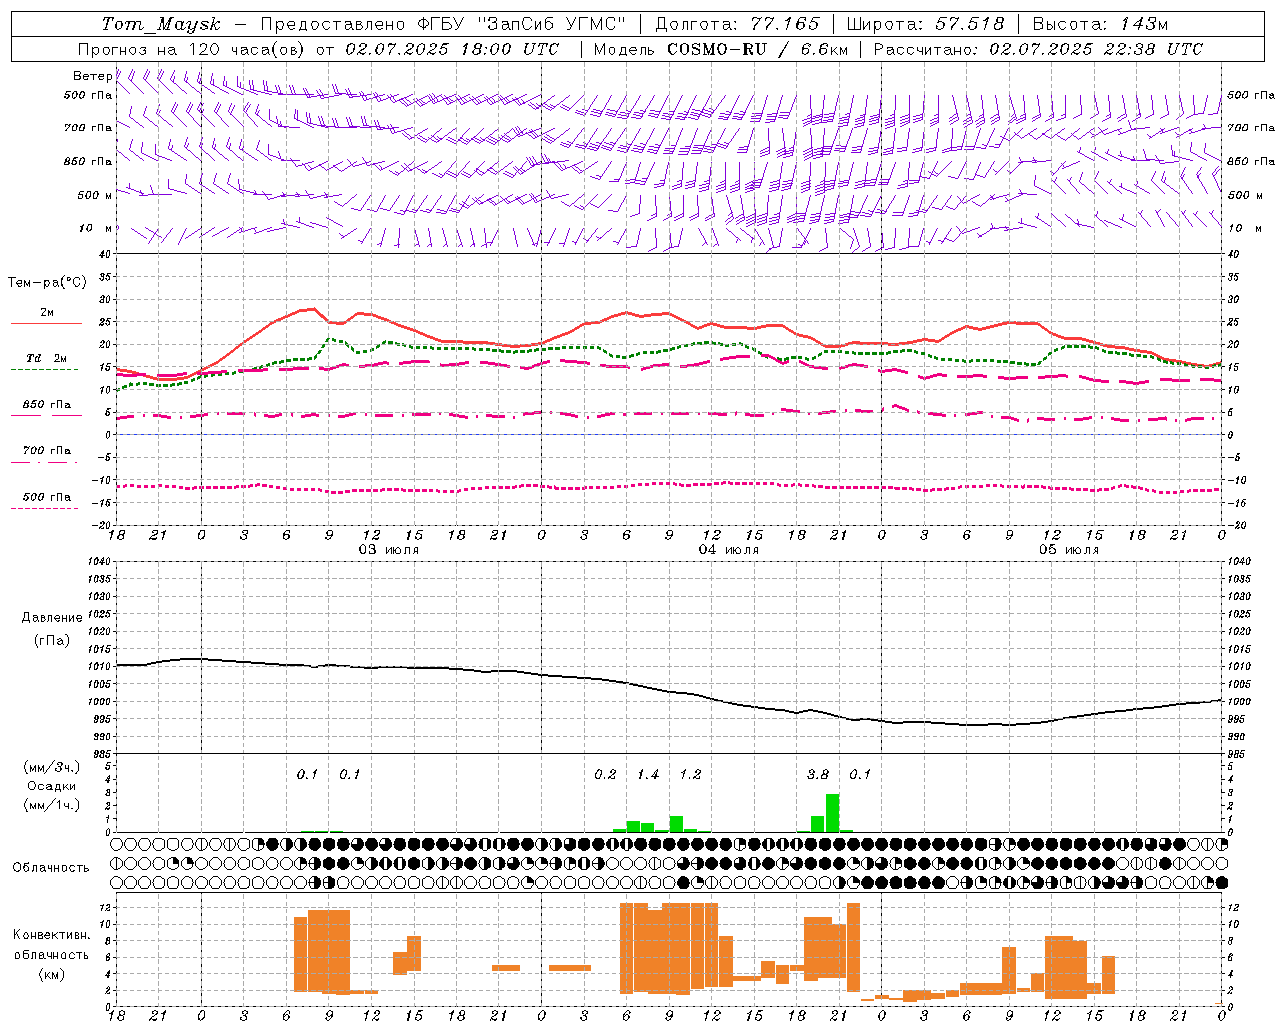Click 'Рассчитано: 02.07.2025 22:38 UTC' timestamp
This screenshot has width=1280, height=1024.
pos(1038,49)
